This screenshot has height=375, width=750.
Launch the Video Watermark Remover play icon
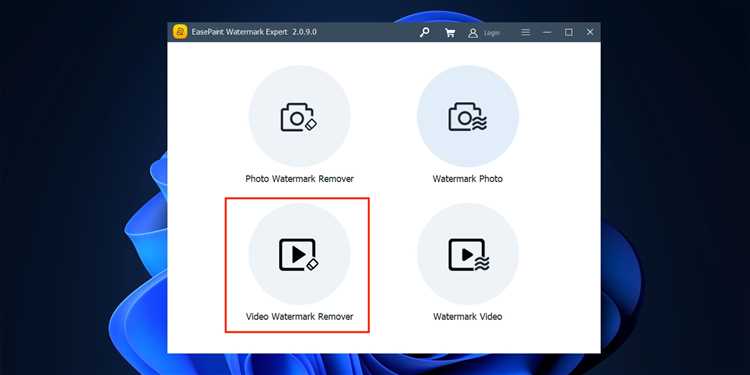pos(299,254)
